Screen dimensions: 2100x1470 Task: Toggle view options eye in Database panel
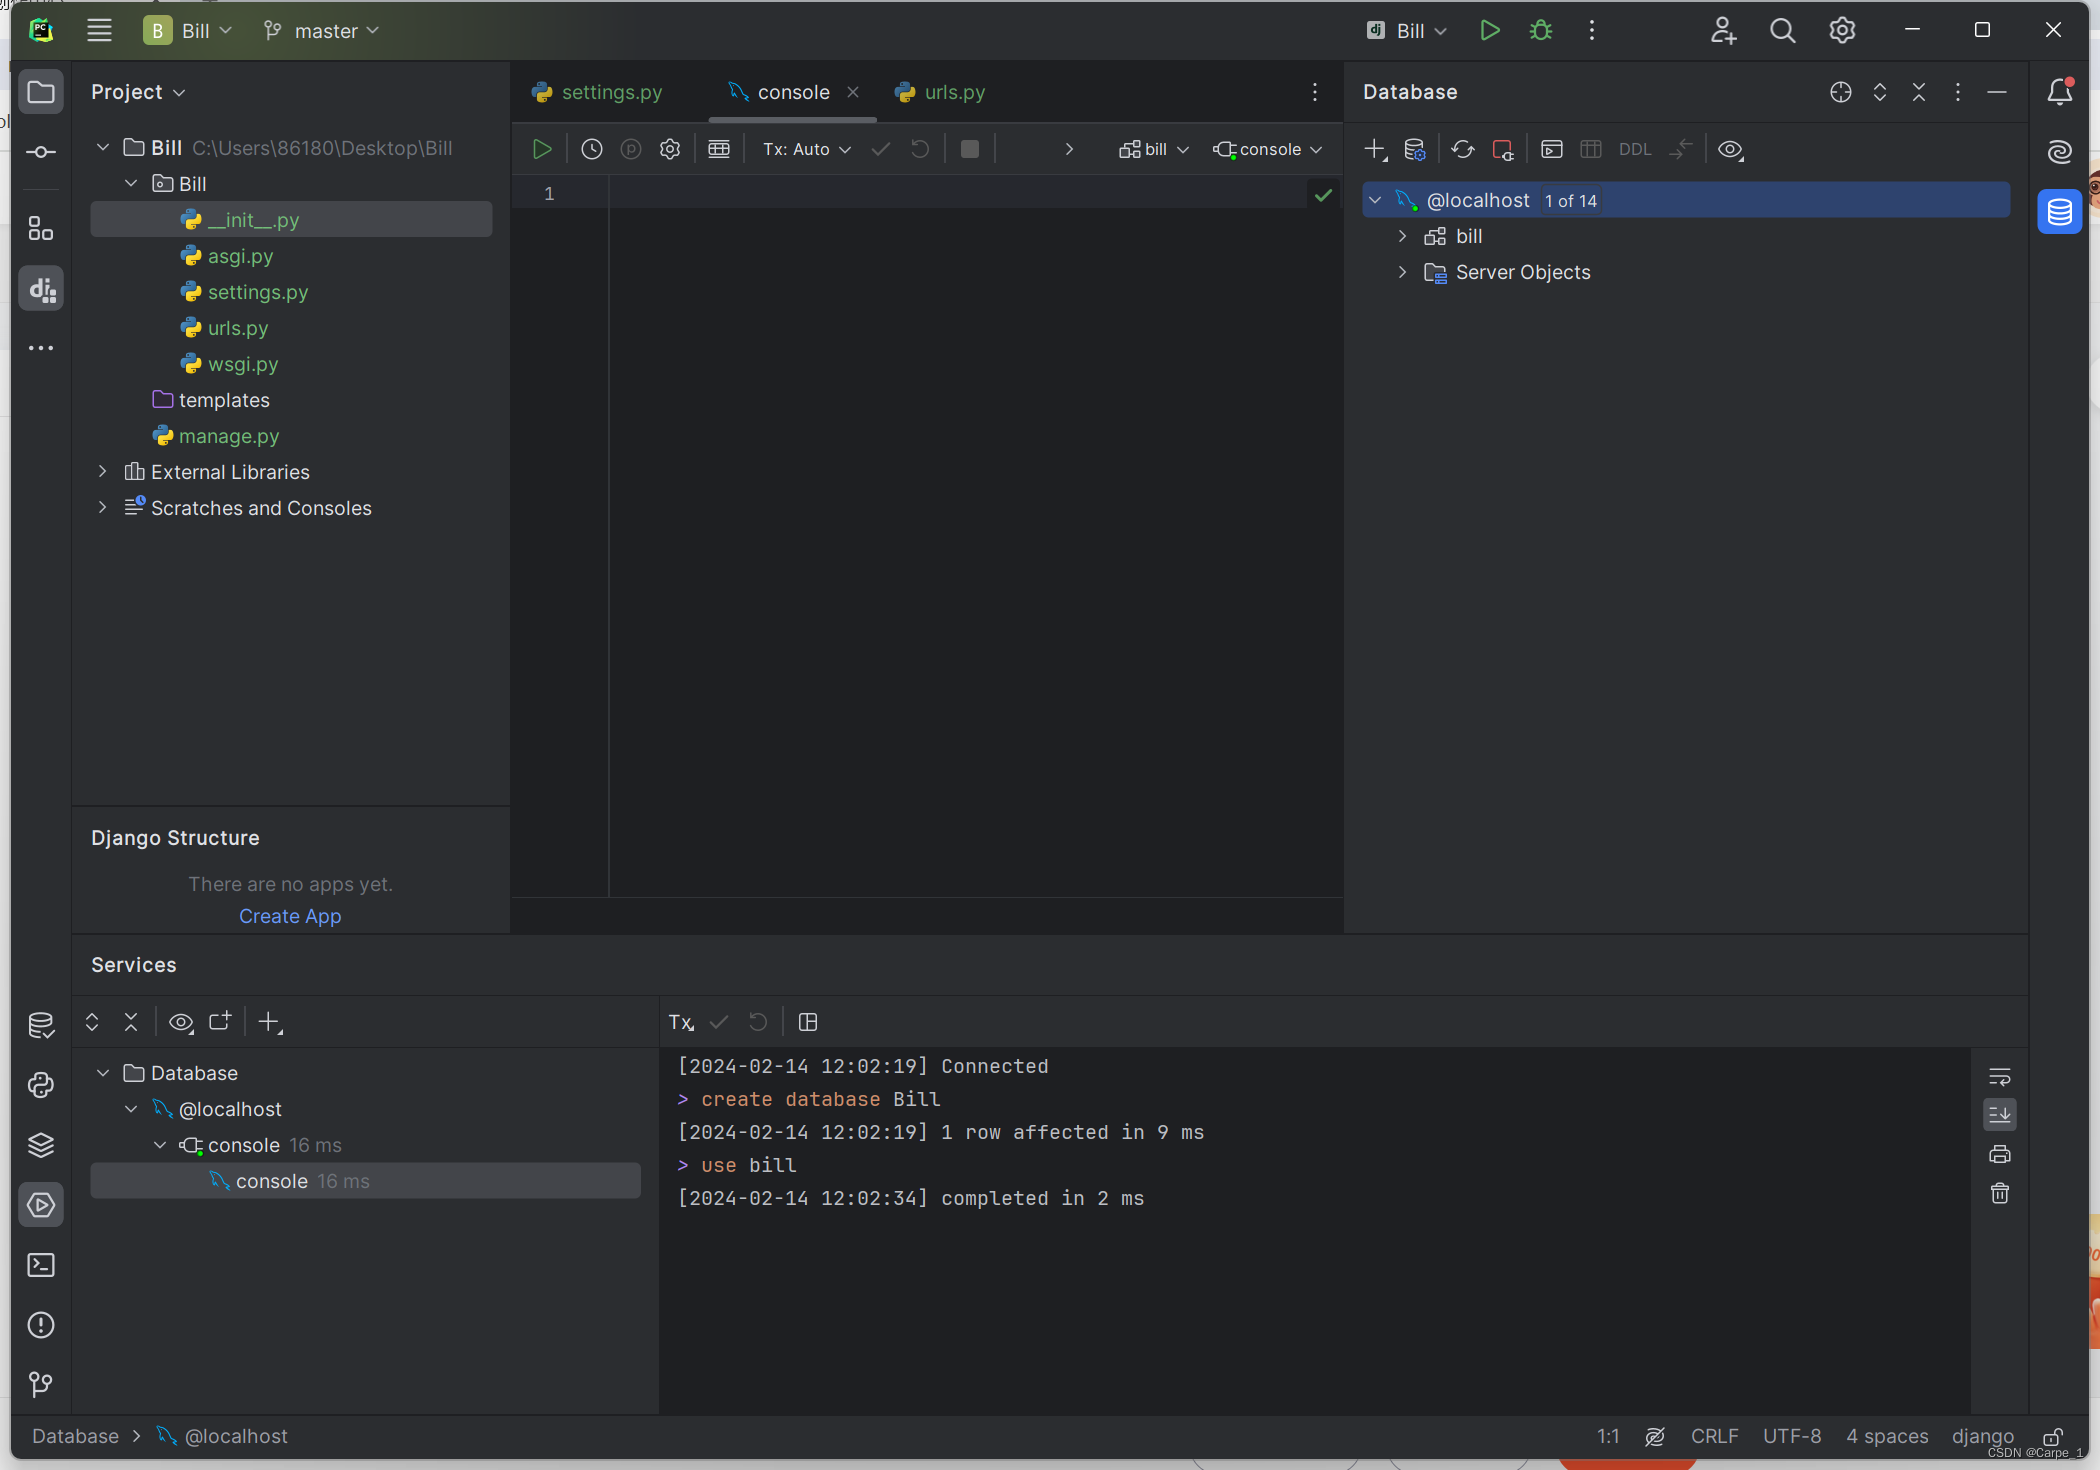point(1730,150)
